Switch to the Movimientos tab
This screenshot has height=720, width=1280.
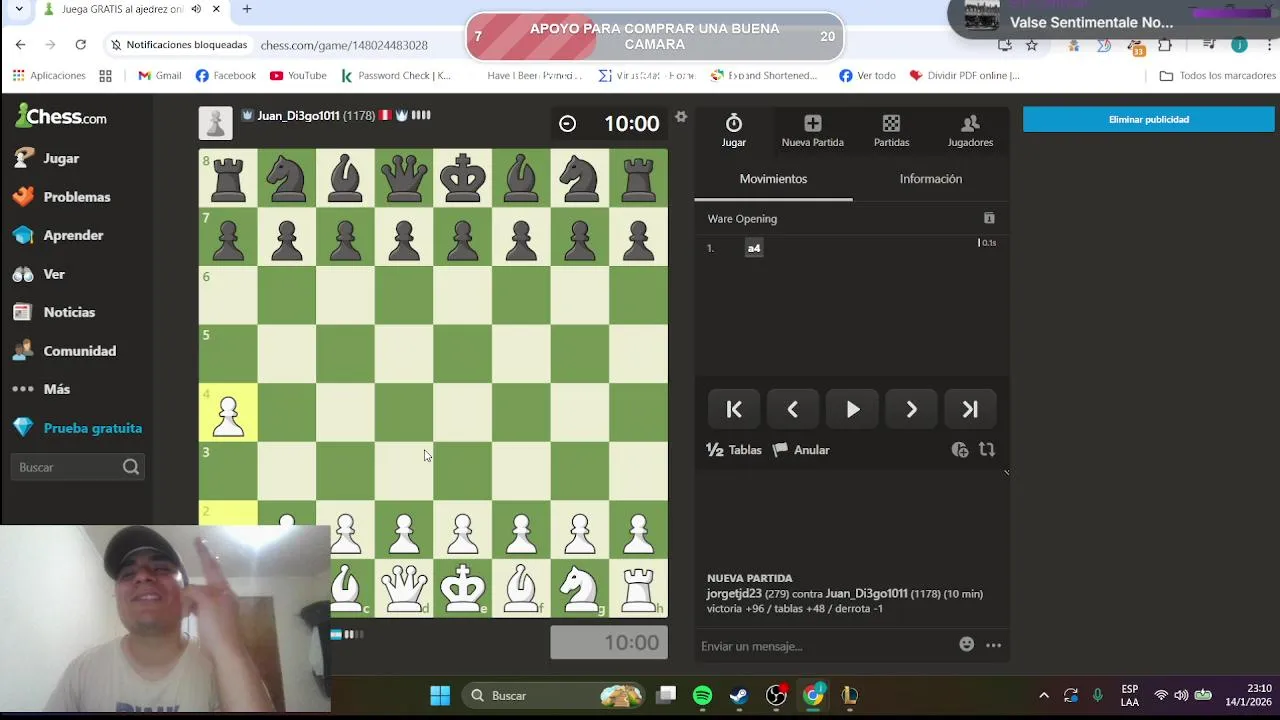pos(773,179)
